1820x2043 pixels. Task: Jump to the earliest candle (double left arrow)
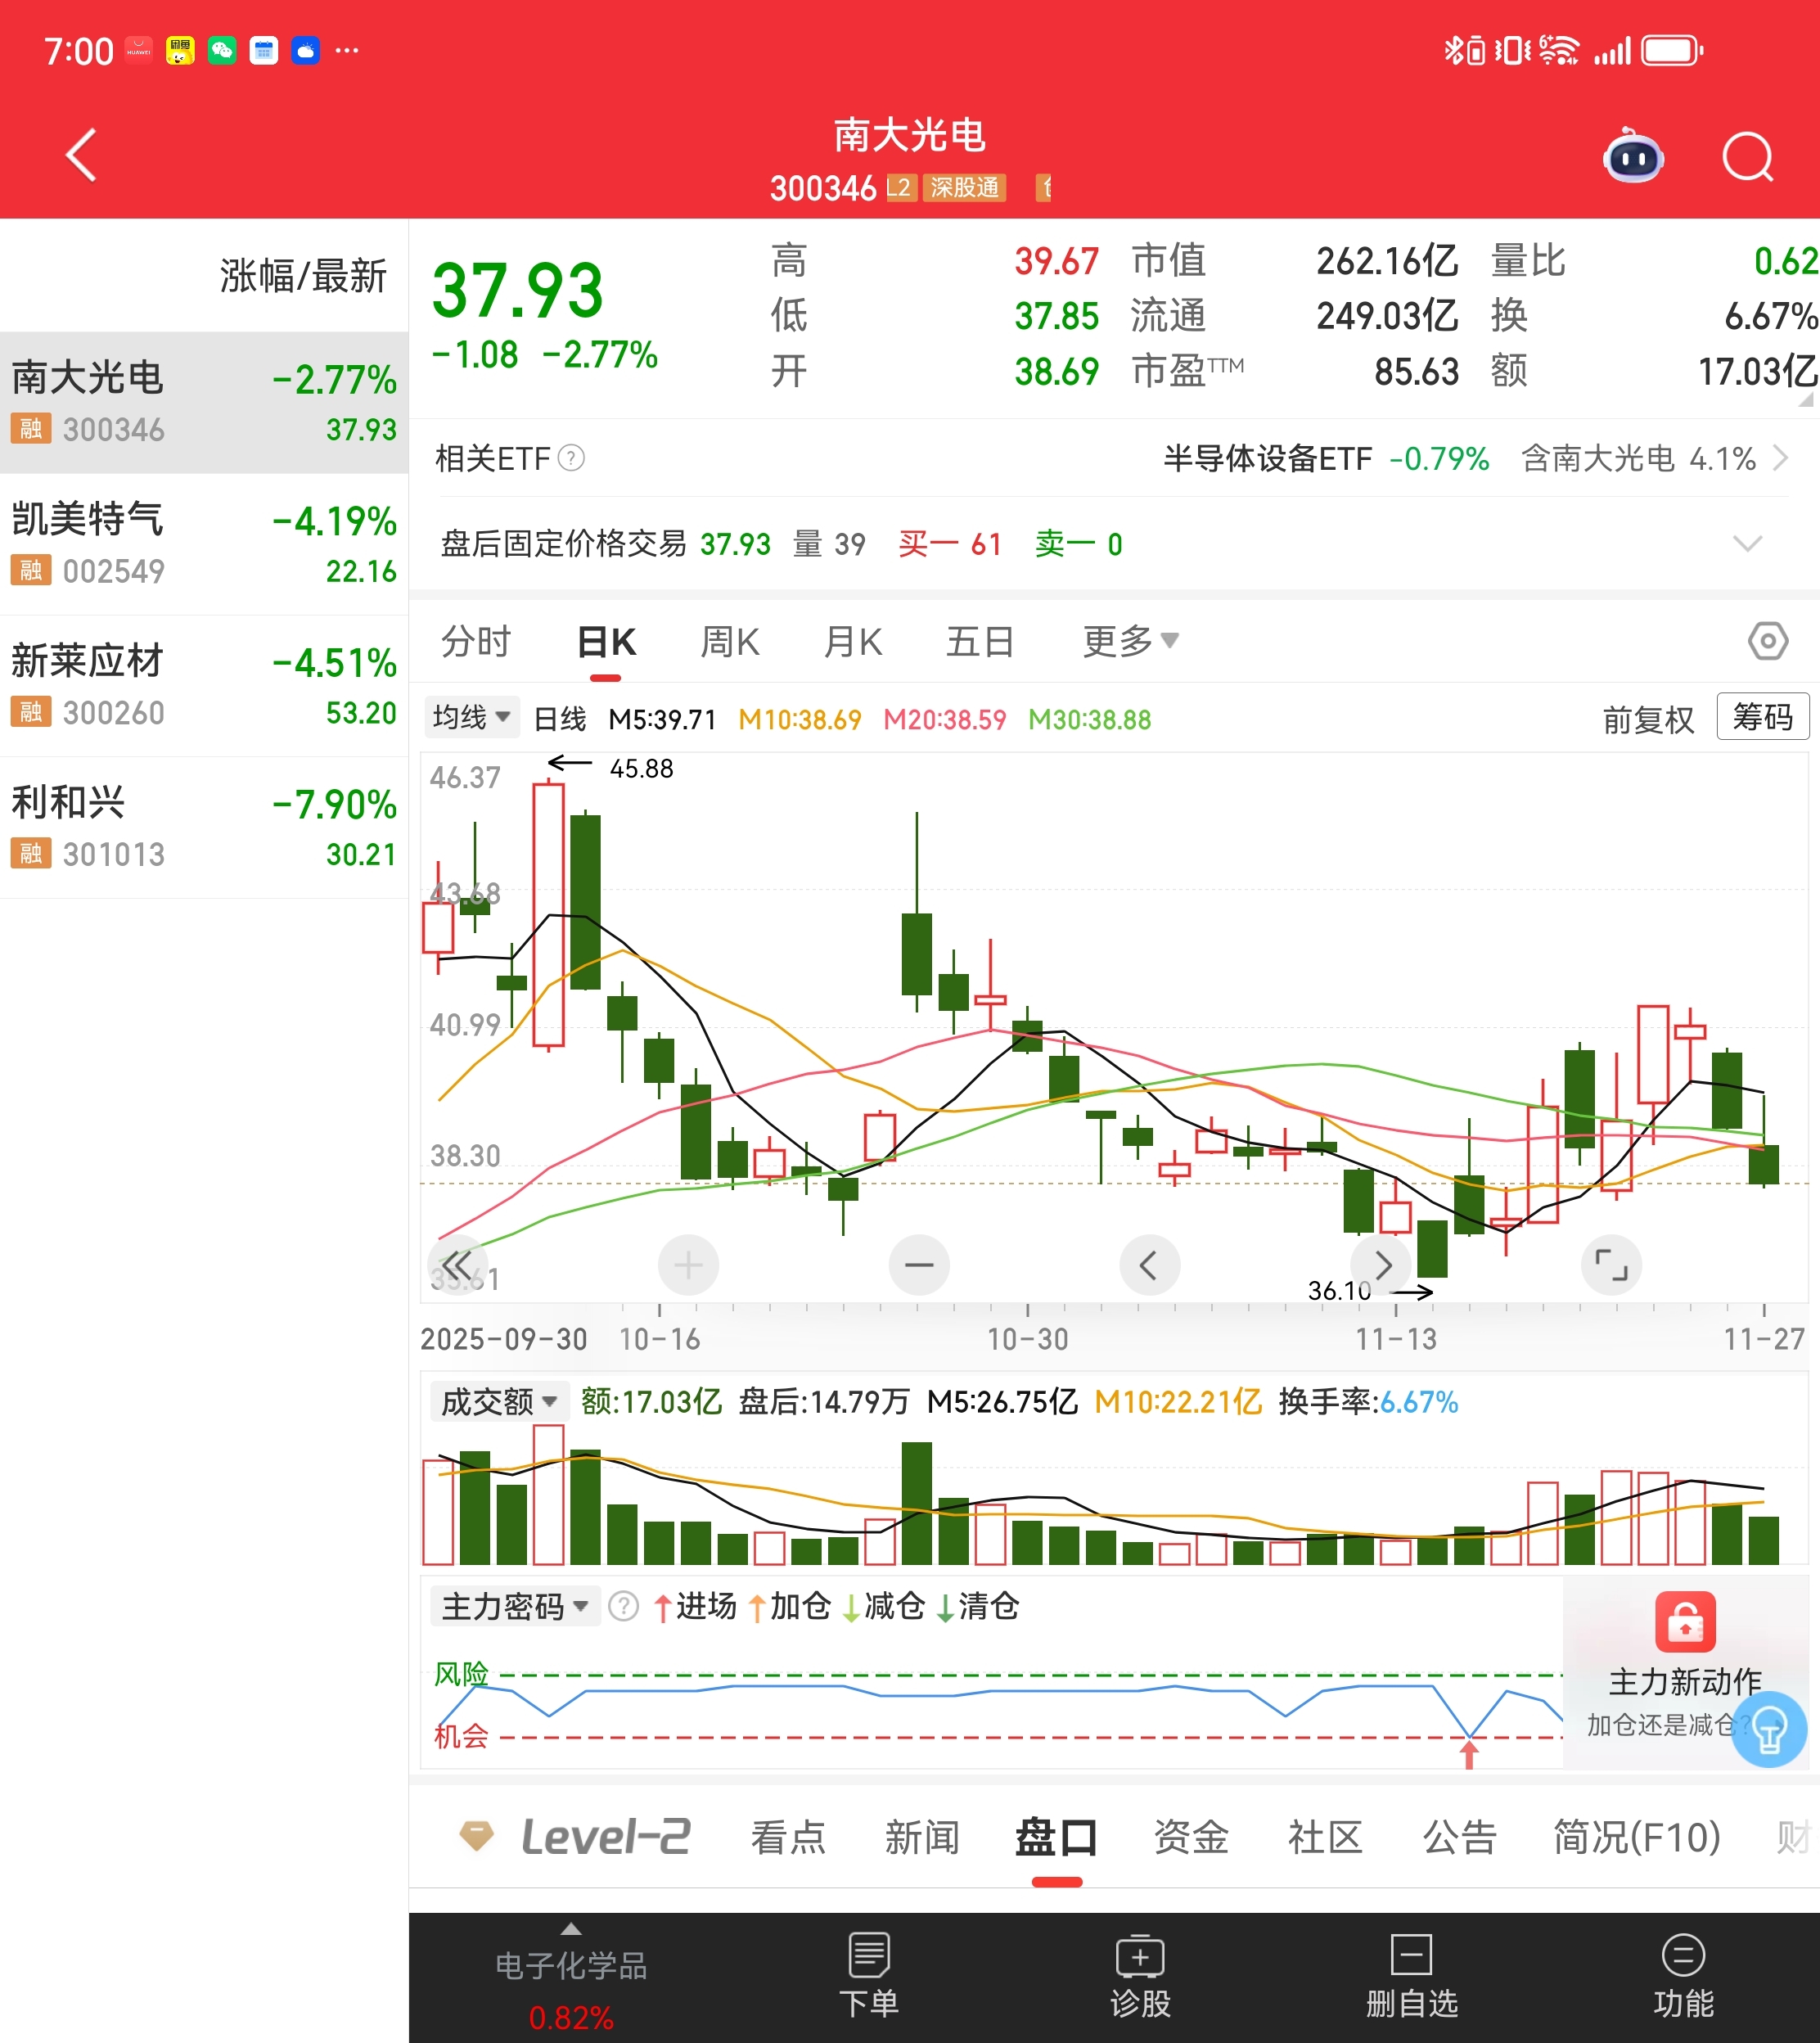coord(457,1265)
